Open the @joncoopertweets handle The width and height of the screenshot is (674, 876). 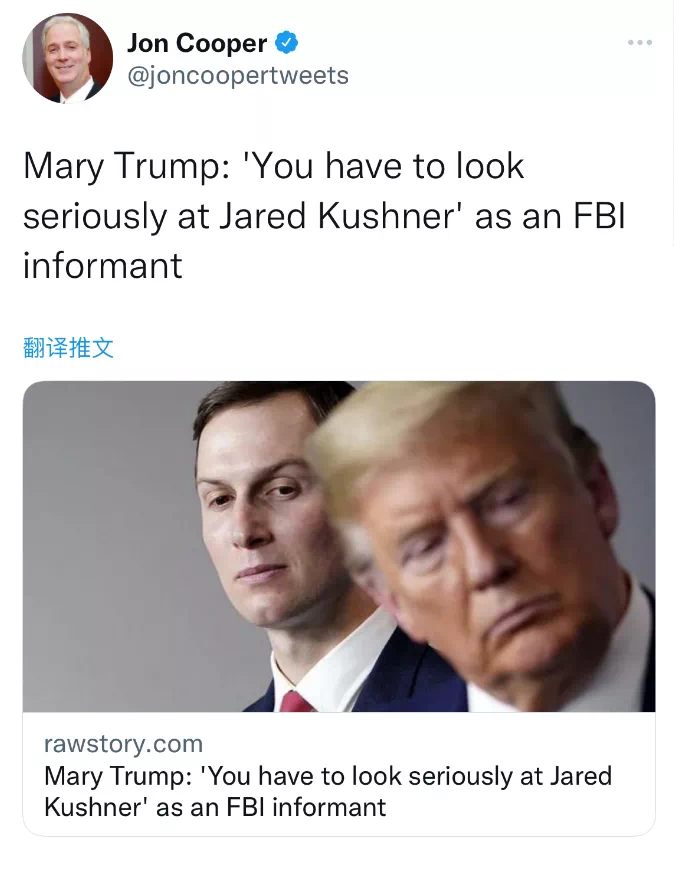pyautogui.click(x=238, y=75)
